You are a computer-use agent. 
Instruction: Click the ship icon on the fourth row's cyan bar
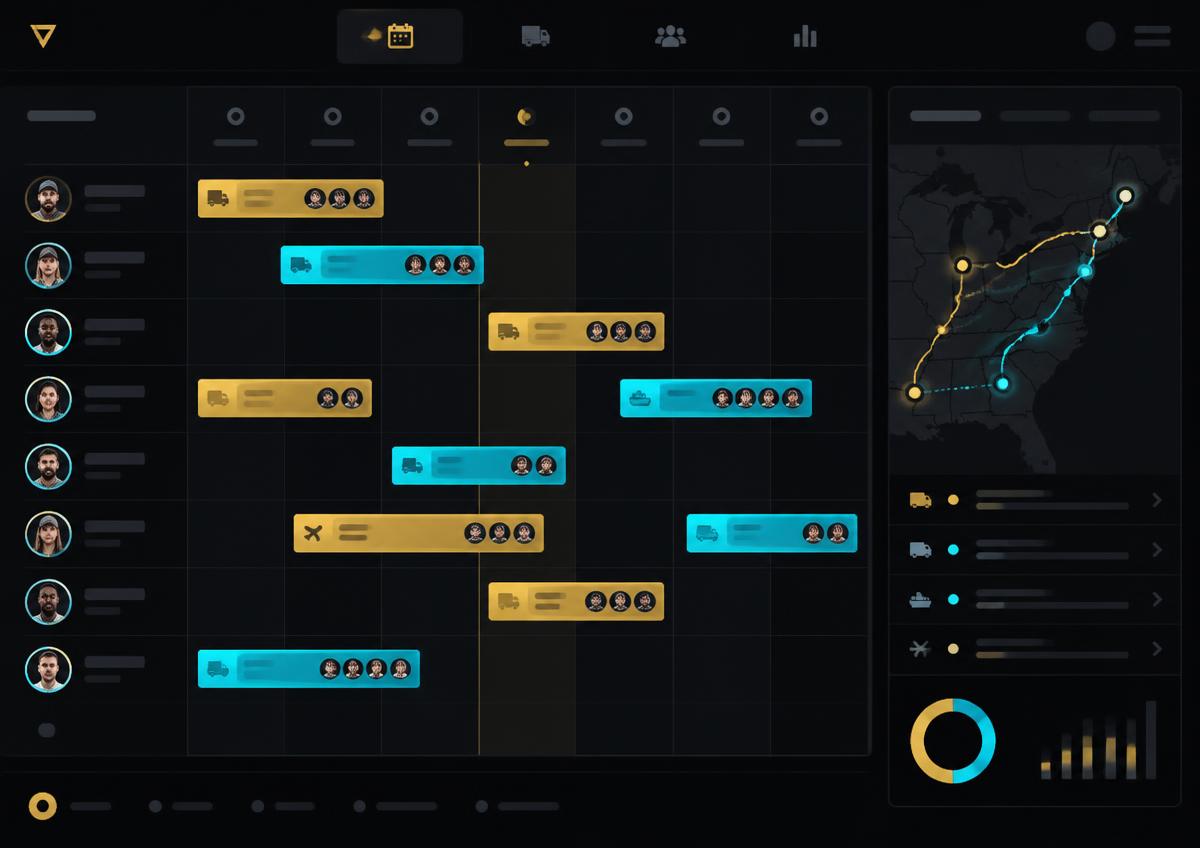[x=639, y=398]
